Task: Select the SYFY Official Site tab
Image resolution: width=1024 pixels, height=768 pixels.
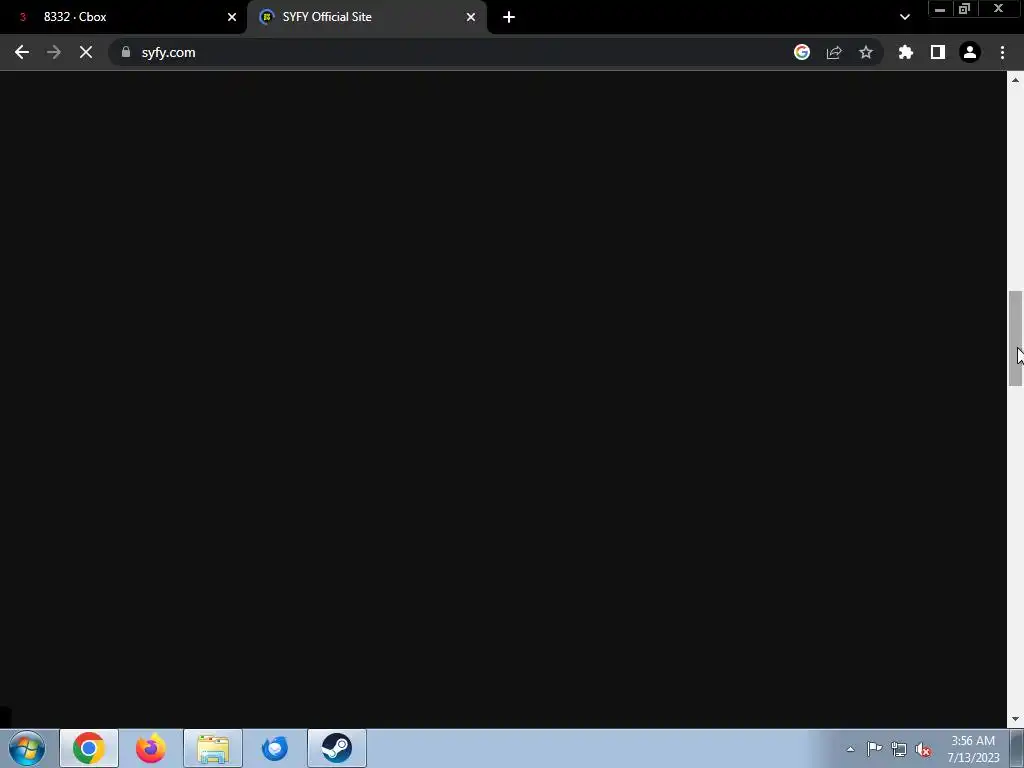Action: (367, 17)
